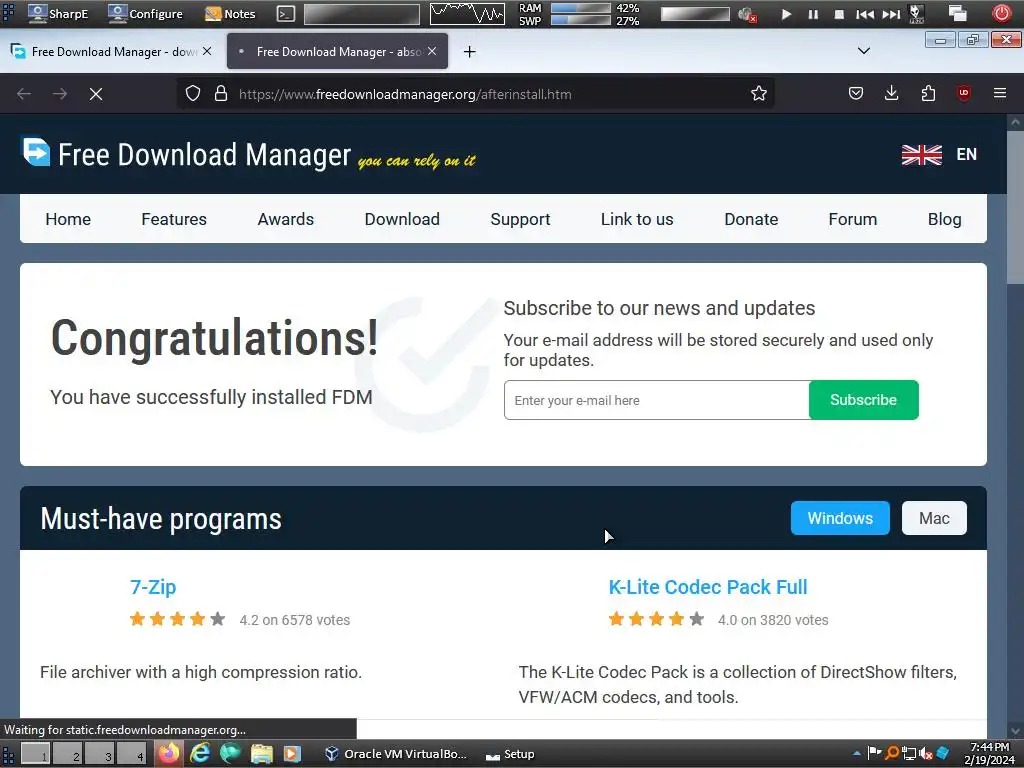Select the Mac programs filter
This screenshot has width=1024, height=768.
click(x=934, y=518)
